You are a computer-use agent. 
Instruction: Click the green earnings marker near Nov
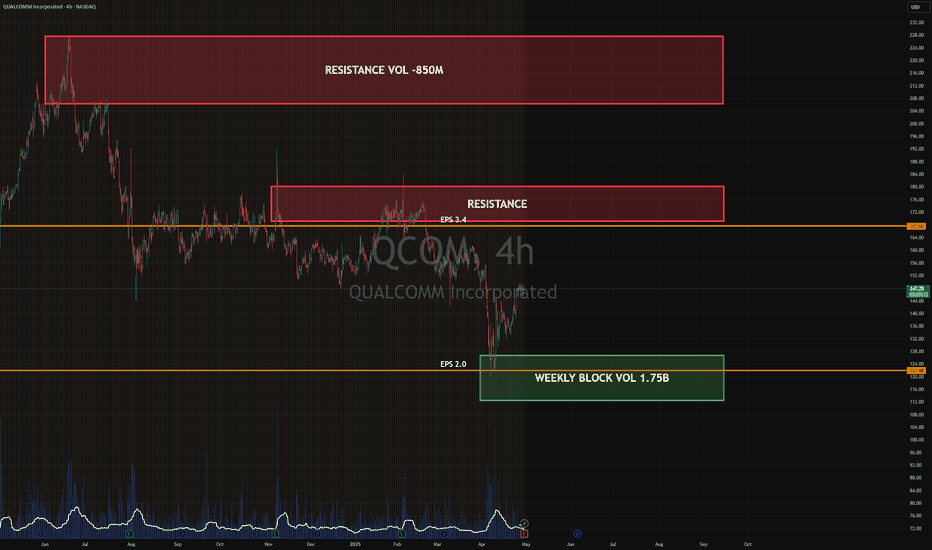click(x=275, y=534)
